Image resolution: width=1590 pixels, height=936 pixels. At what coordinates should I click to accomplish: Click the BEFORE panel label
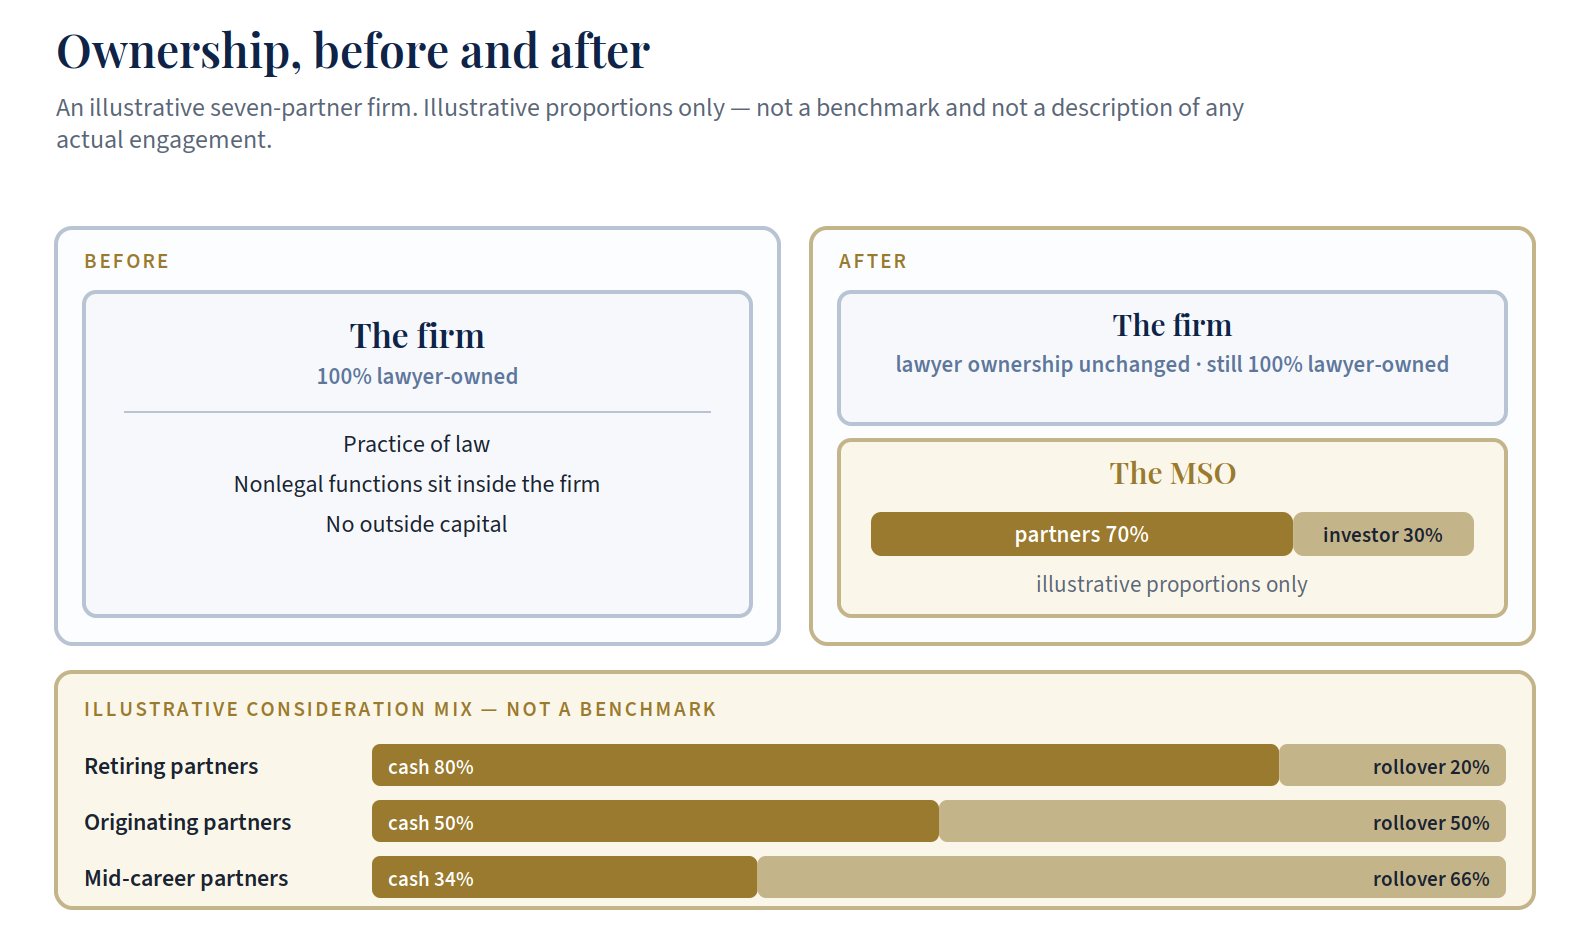point(127,261)
